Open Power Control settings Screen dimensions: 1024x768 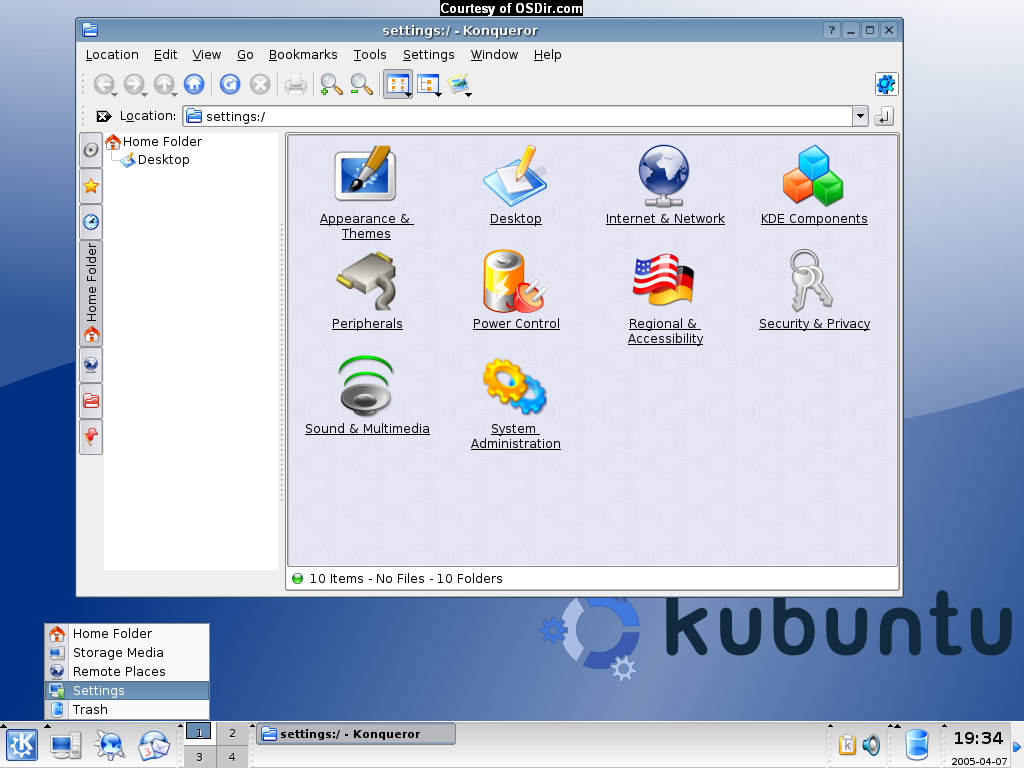click(x=516, y=291)
